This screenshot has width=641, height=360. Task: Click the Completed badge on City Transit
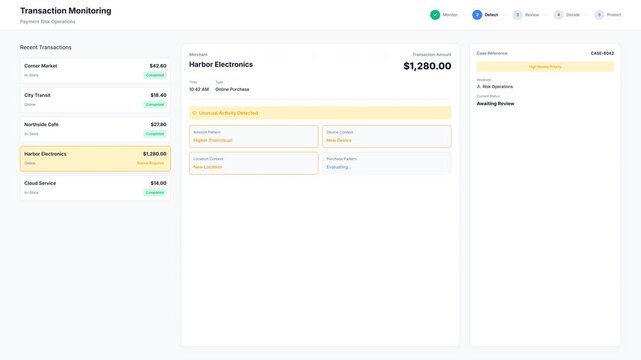[155, 105]
